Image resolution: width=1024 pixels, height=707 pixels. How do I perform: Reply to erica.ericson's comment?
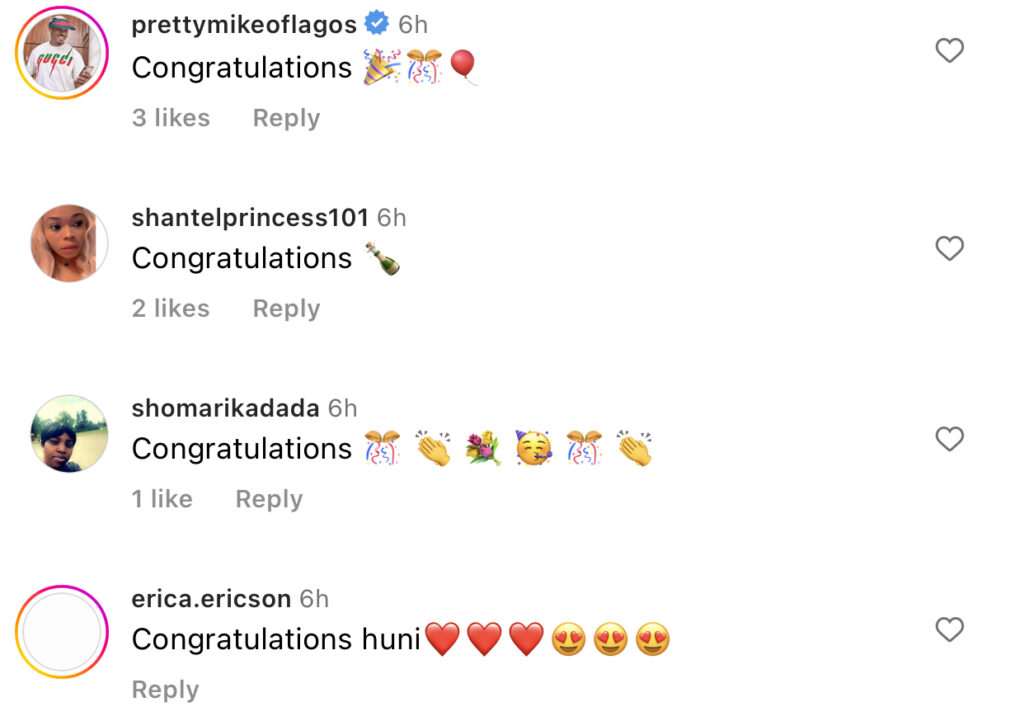tap(165, 690)
